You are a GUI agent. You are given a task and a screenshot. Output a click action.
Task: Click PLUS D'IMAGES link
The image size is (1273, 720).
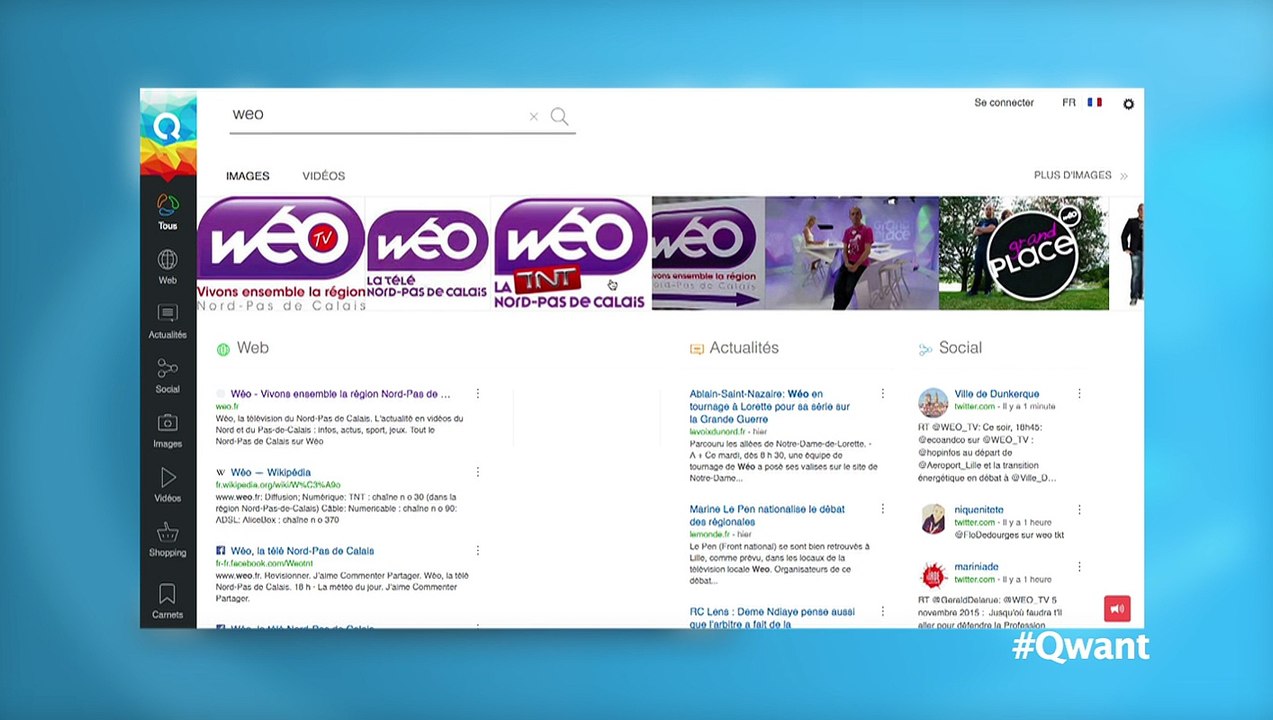coord(1080,175)
